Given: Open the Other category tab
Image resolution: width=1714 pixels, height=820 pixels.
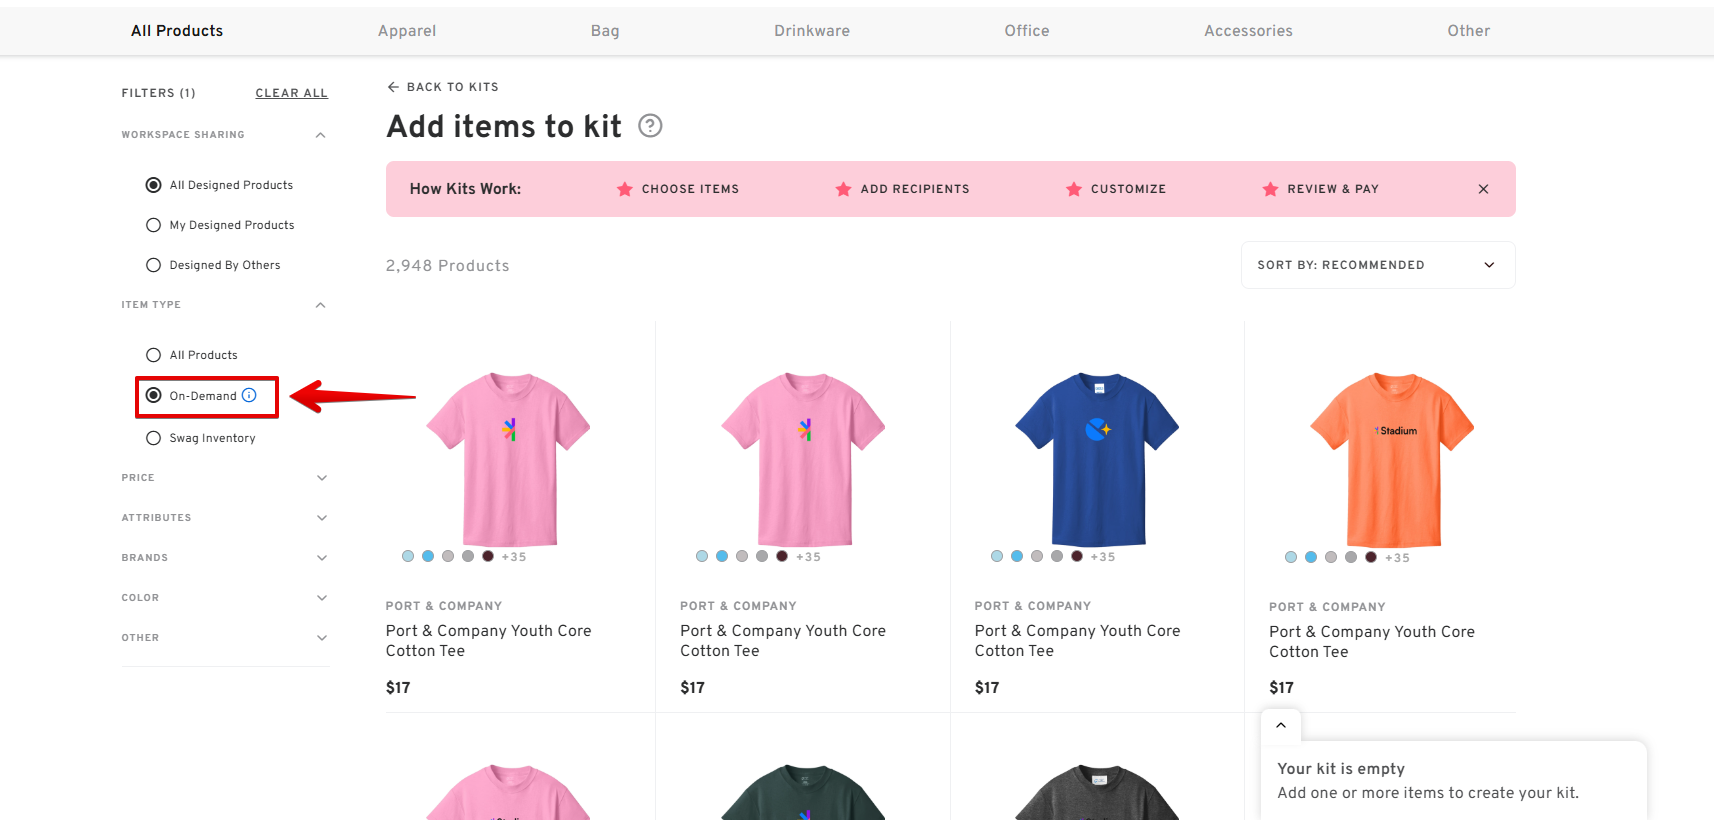Looking at the screenshot, I should click(1469, 31).
